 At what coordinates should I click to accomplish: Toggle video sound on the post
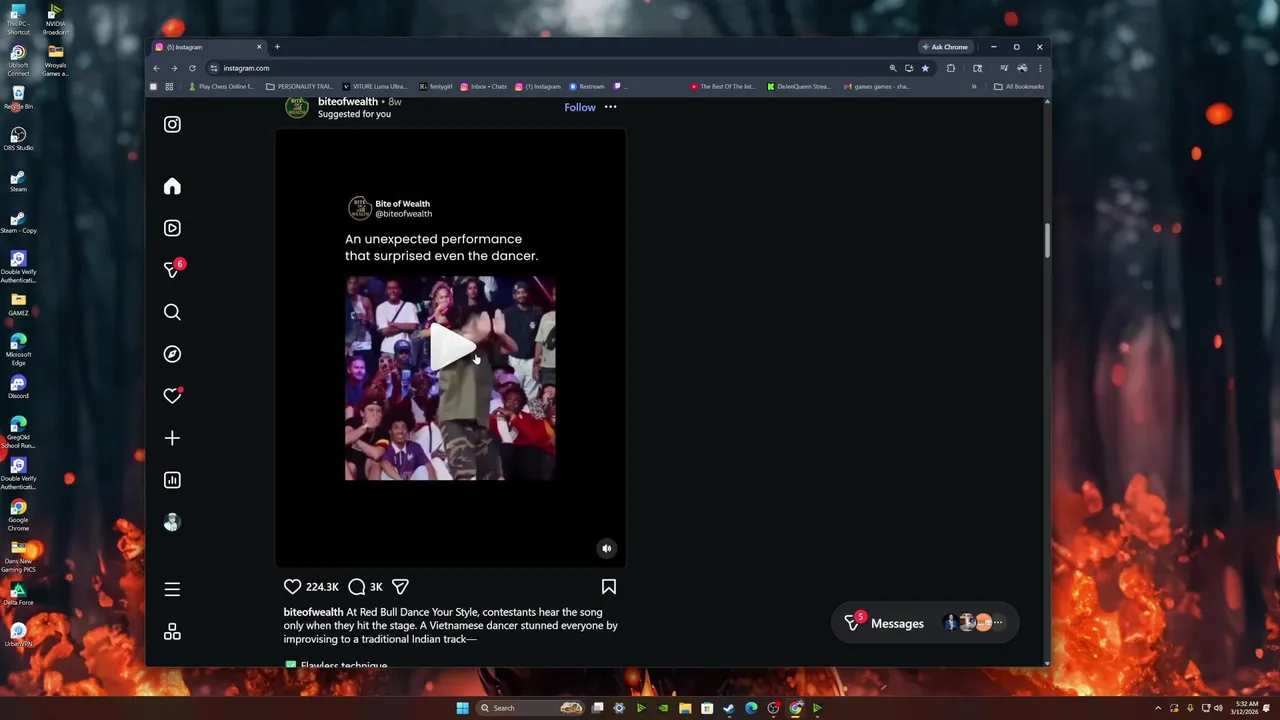[x=606, y=548]
